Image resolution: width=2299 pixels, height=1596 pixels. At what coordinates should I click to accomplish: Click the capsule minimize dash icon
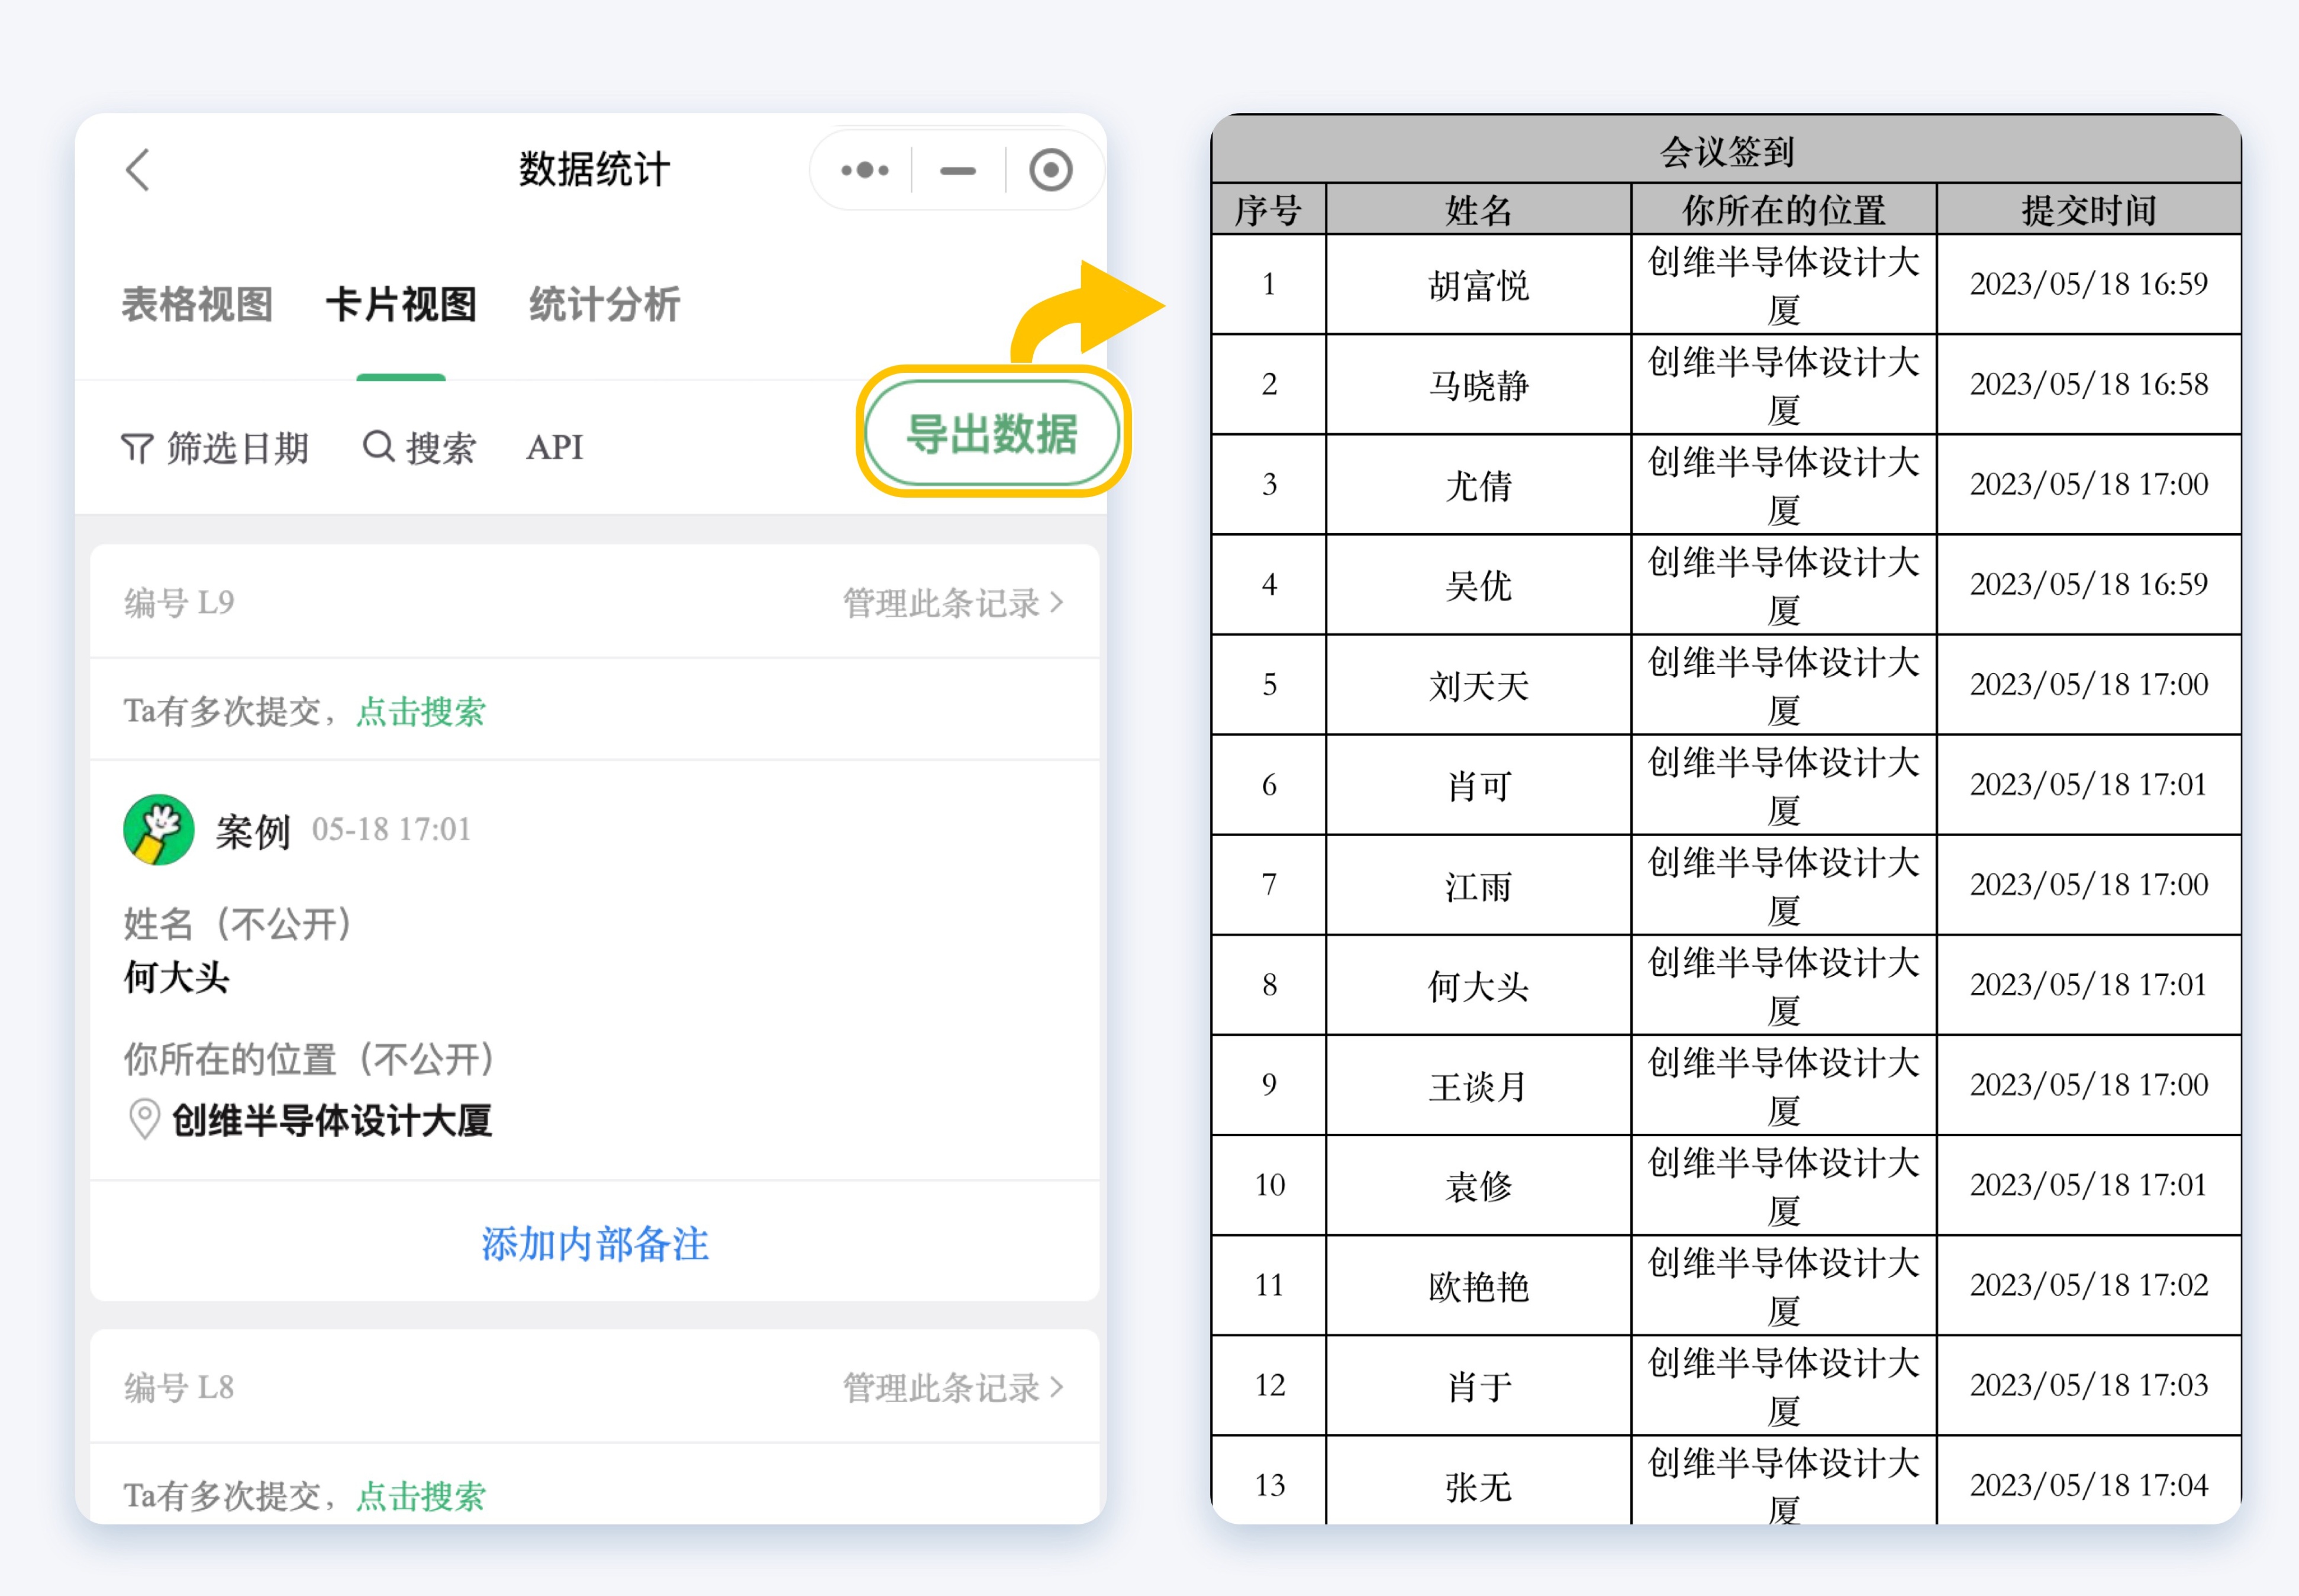957,169
